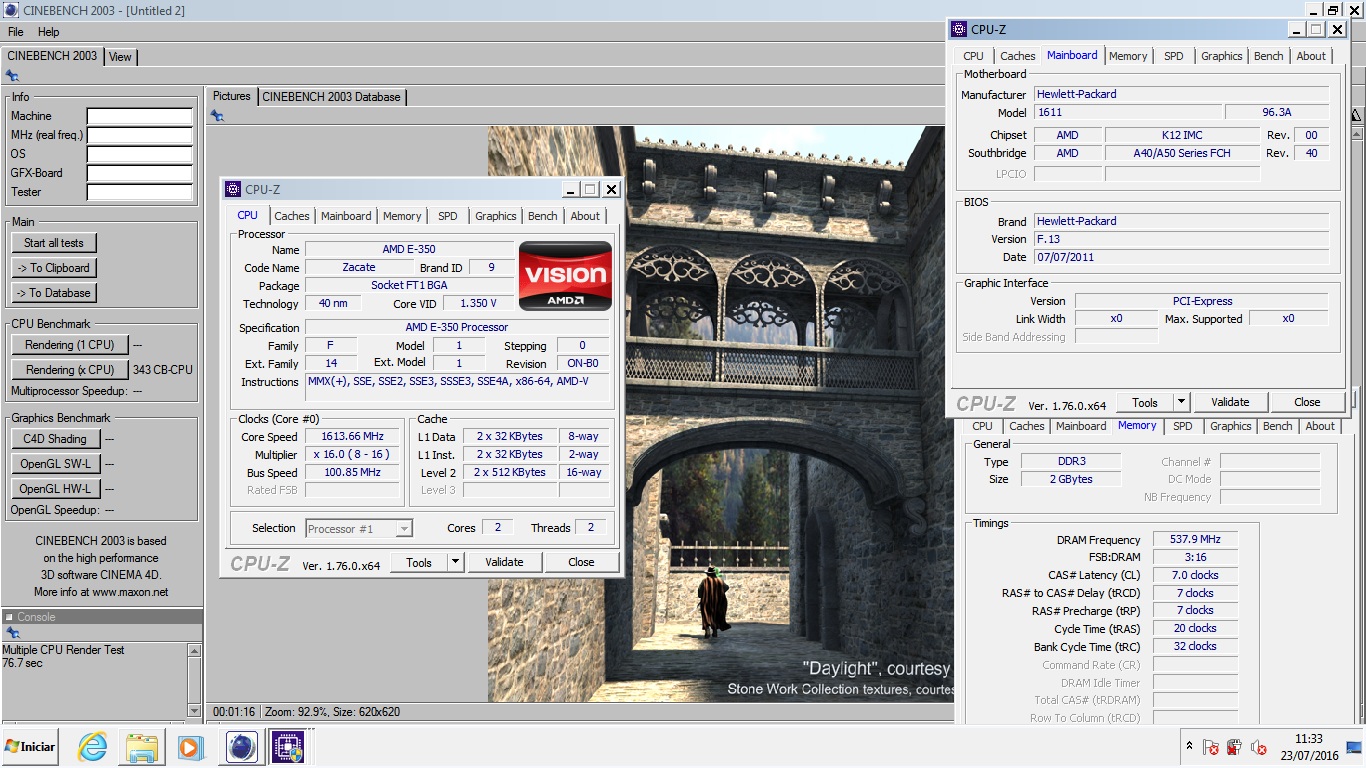Open About tab in Mainboard CPU-Z window

pos(1311,56)
